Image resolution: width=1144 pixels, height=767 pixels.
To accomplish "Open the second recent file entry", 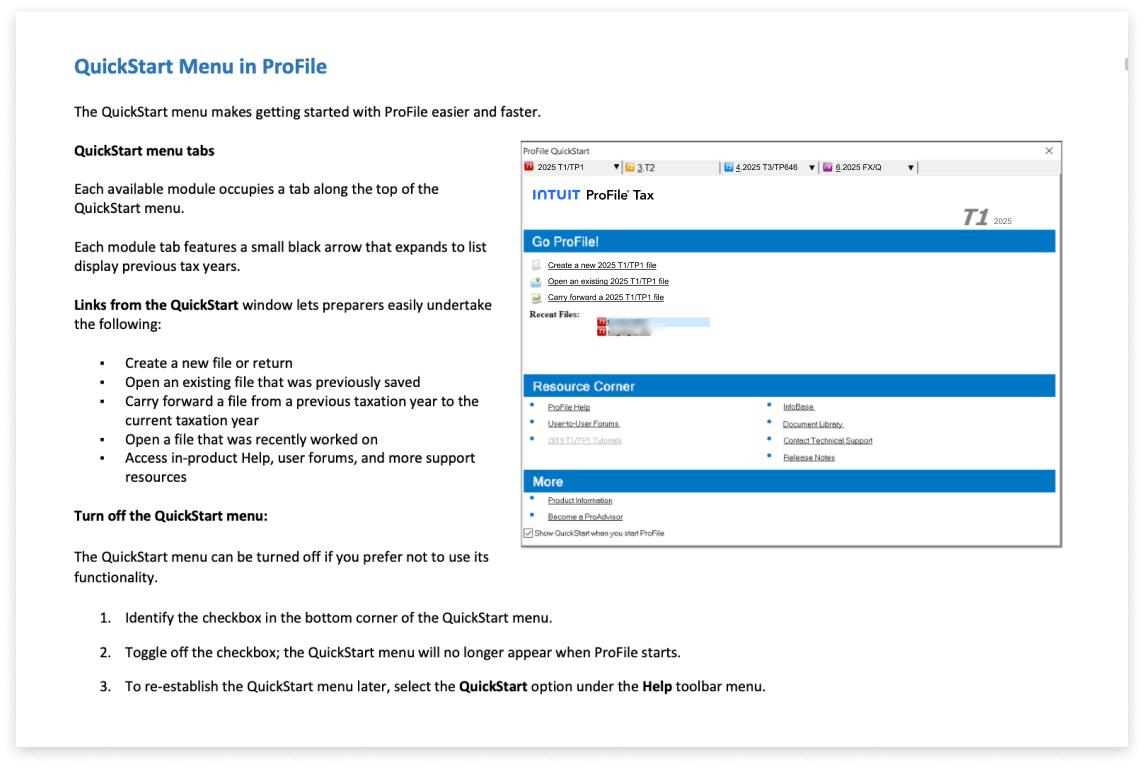I will [x=625, y=331].
